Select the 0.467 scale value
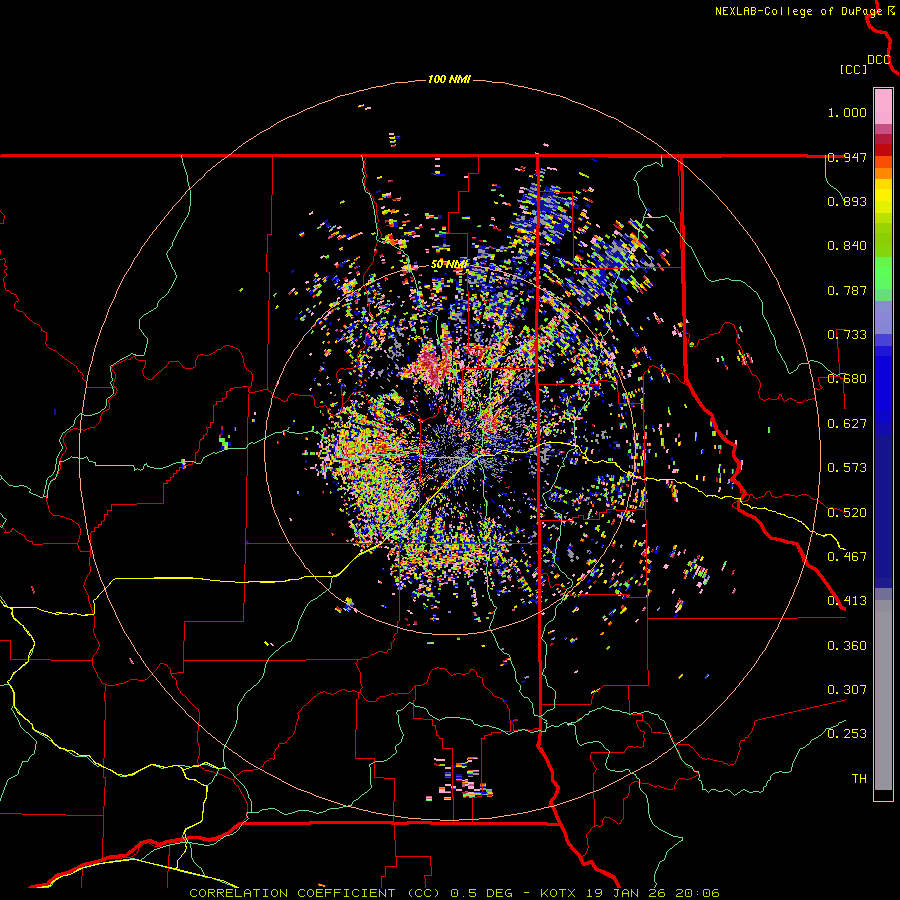The height and width of the screenshot is (900, 900). tap(847, 557)
